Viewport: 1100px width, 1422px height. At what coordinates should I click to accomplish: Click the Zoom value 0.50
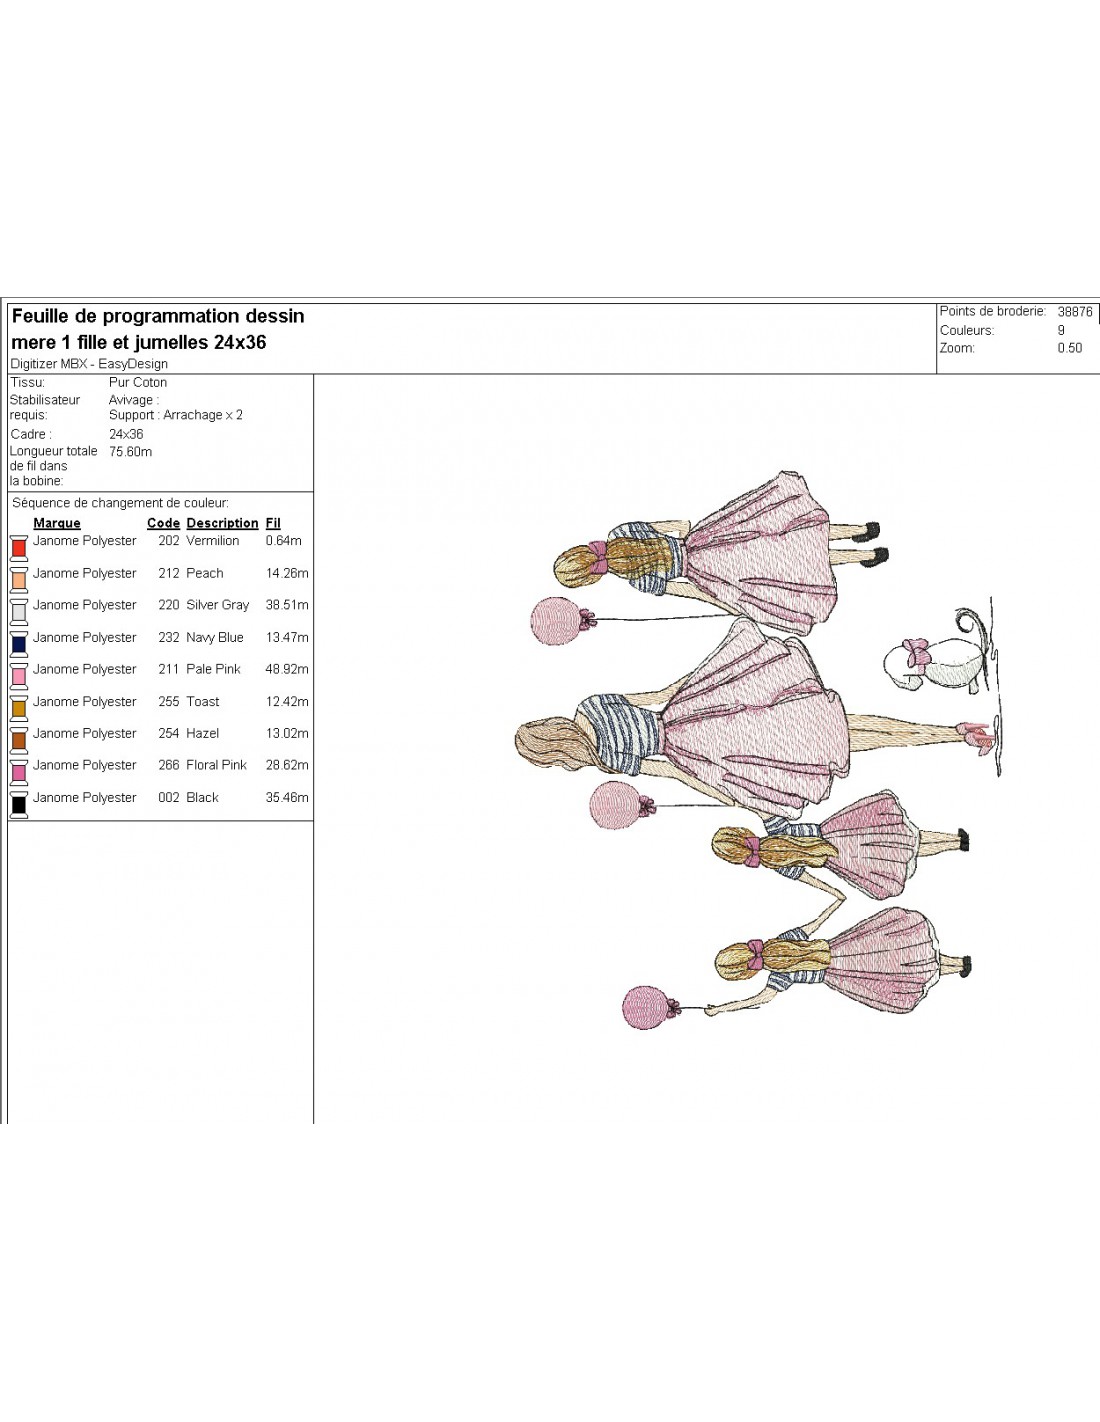(1069, 348)
